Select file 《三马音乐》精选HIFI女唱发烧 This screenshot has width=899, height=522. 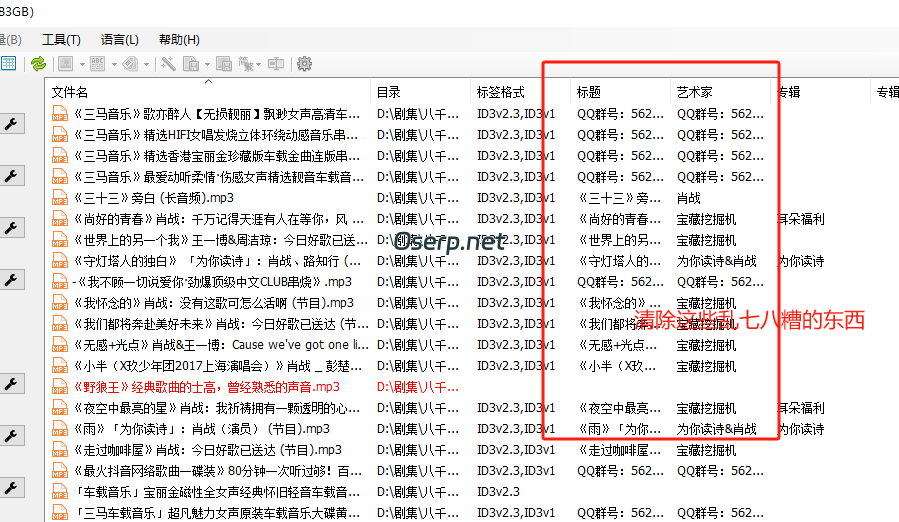pos(216,135)
